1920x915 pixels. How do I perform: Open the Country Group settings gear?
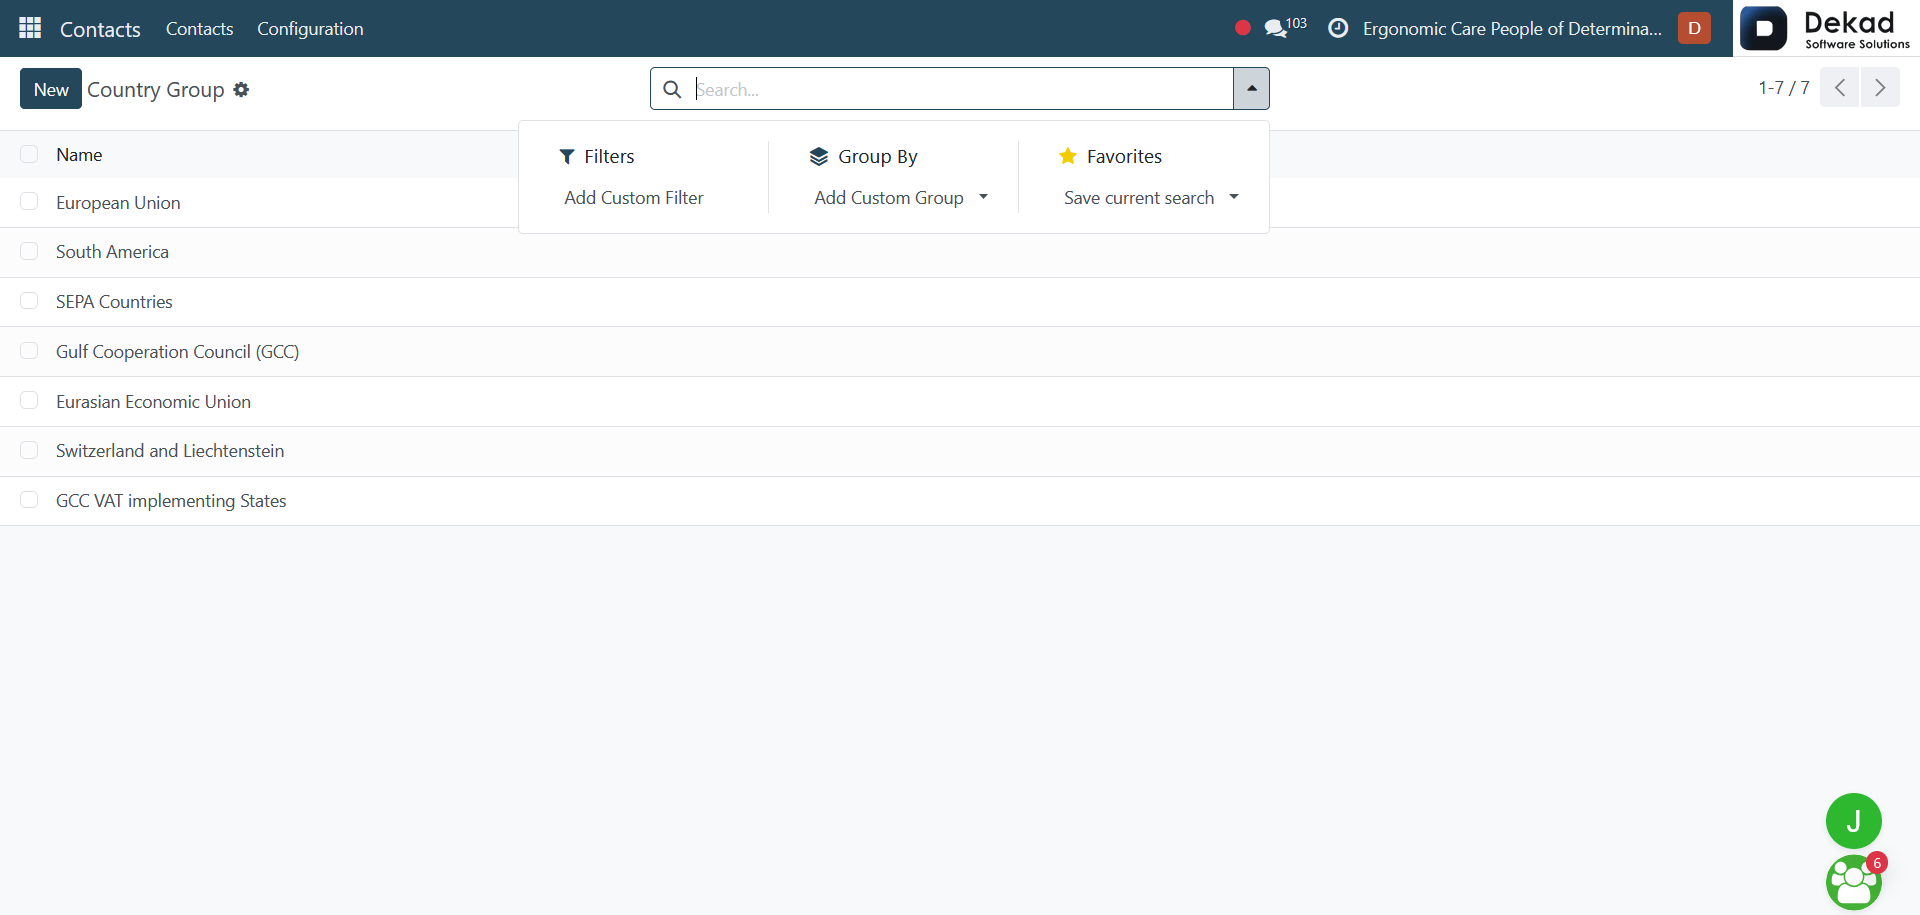(x=241, y=89)
